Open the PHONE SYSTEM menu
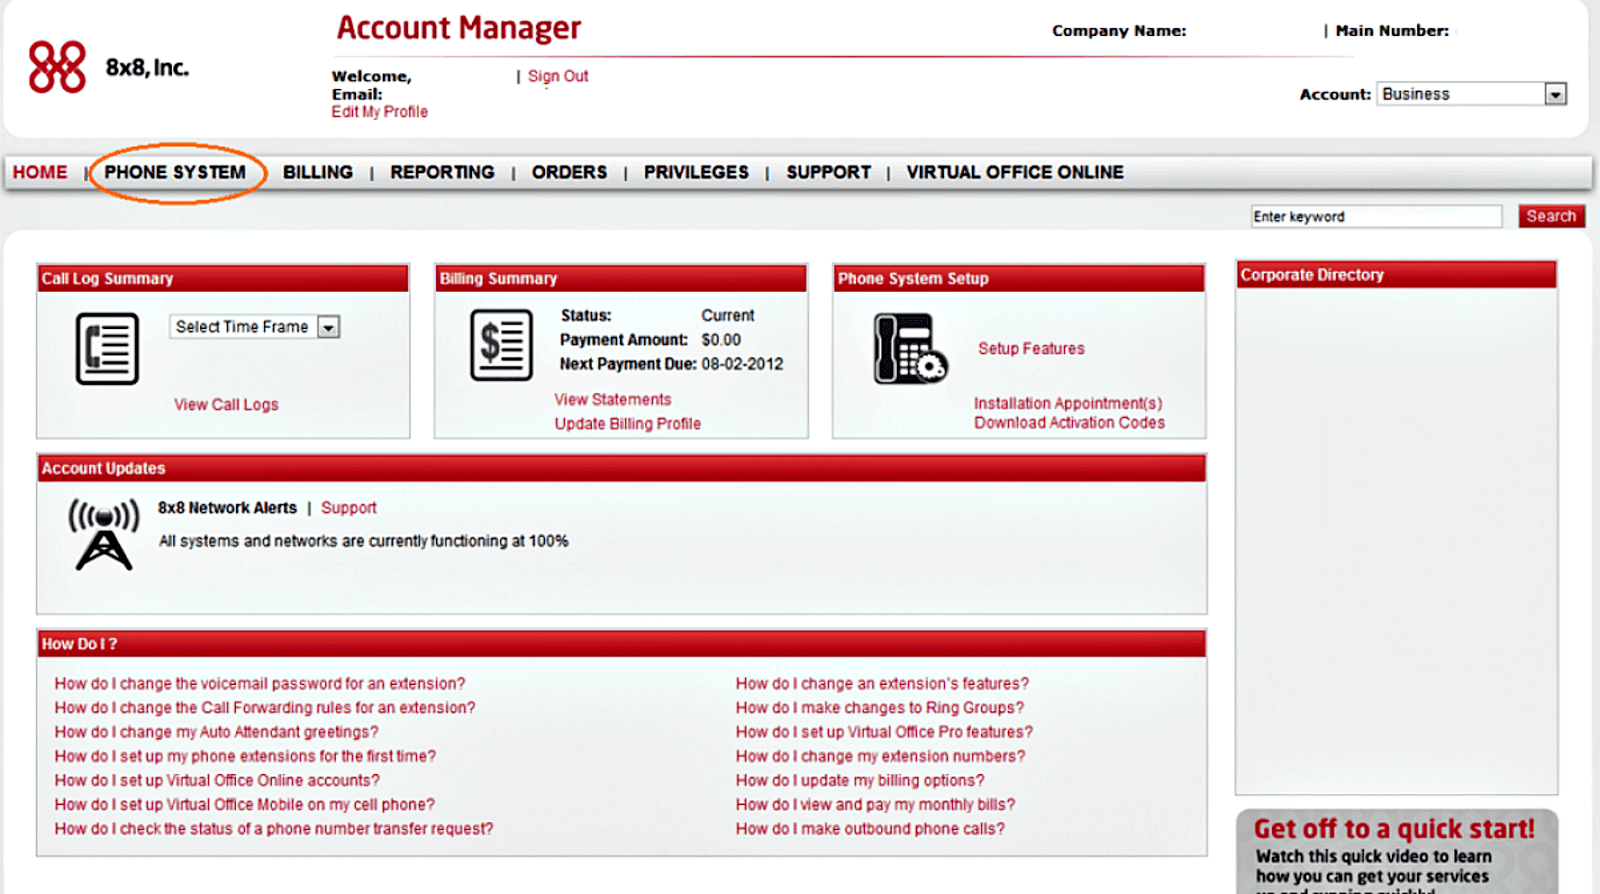1600x894 pixels. pos(175,172)
